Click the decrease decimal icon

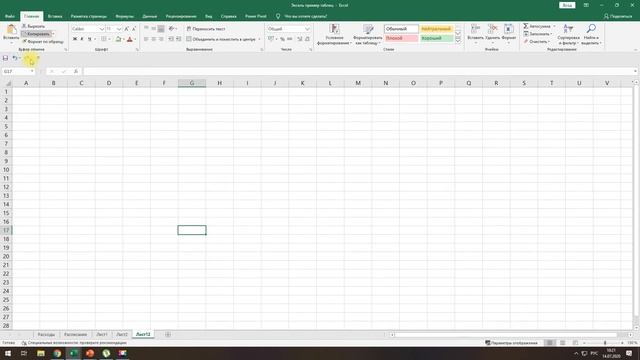click(x=307, y=39)
